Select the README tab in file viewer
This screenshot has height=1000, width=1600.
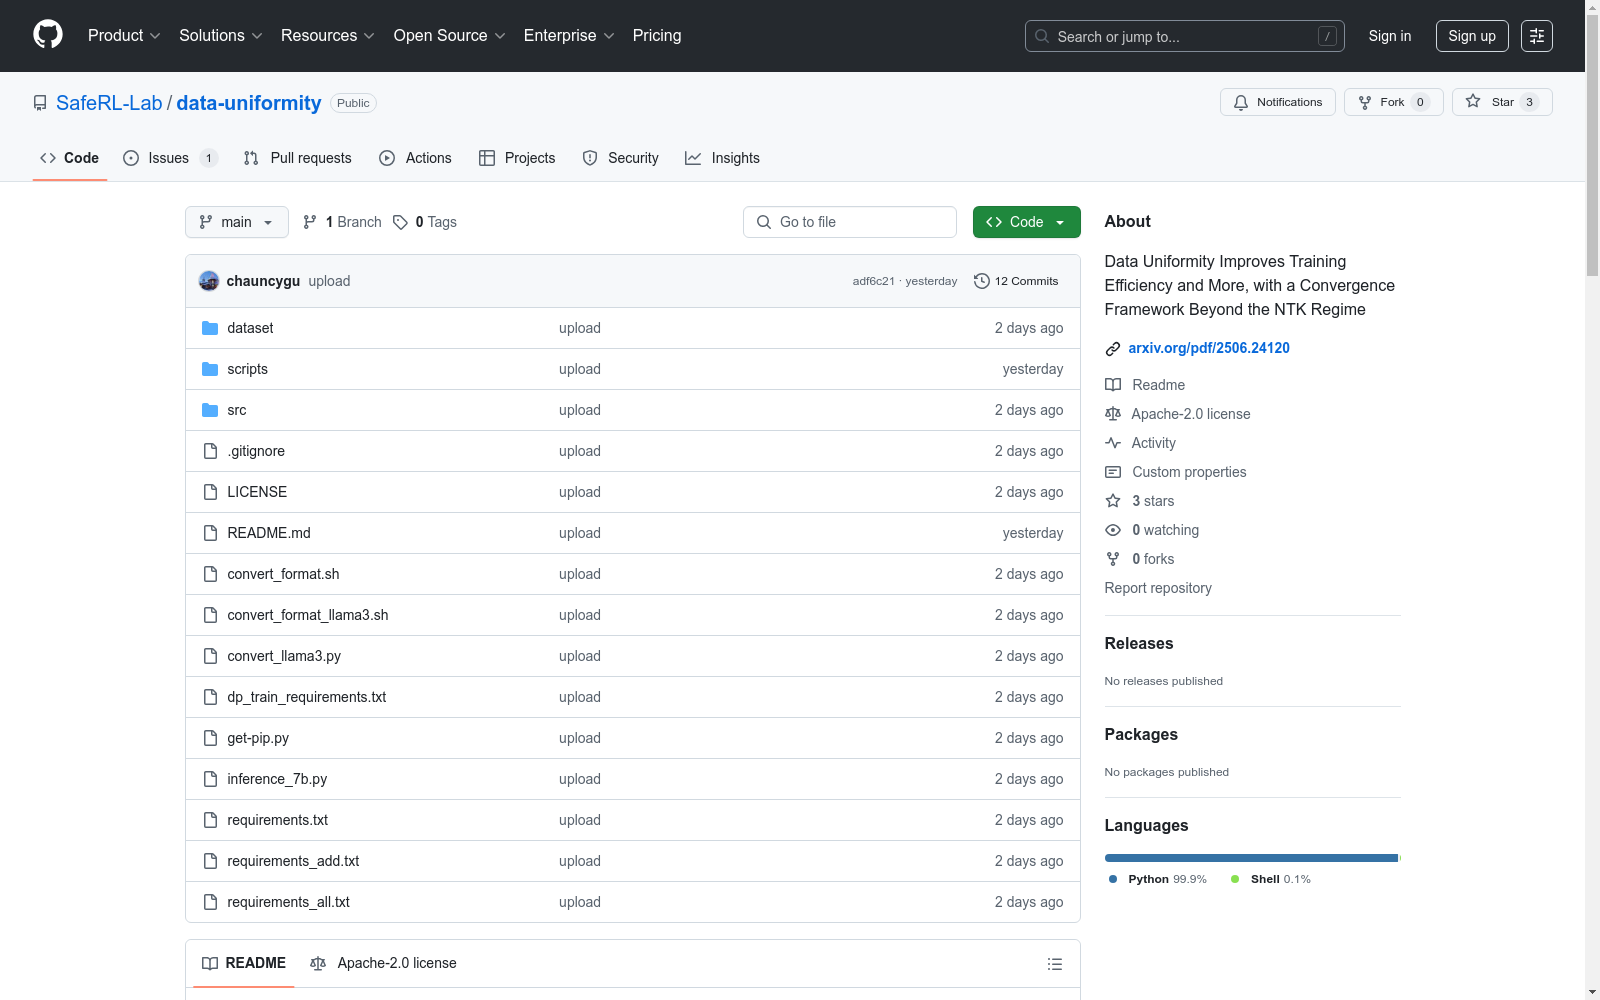(244, 963)
